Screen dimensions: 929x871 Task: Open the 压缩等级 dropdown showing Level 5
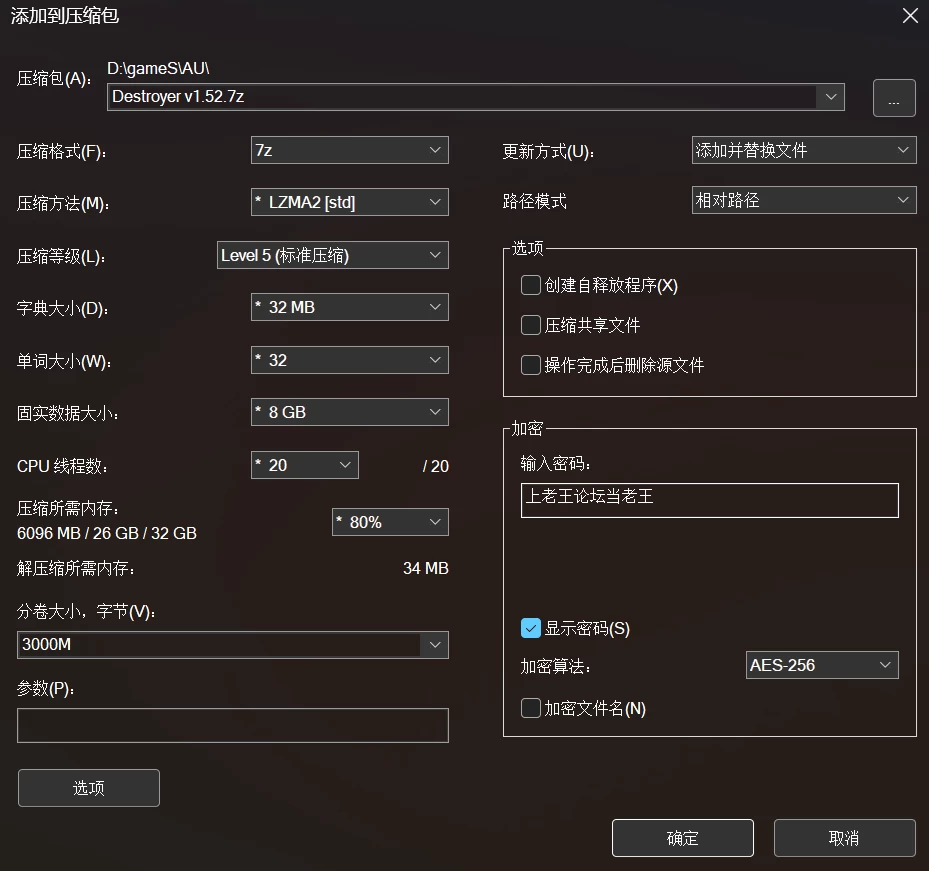pyautogui.click(x=332, y=255)
